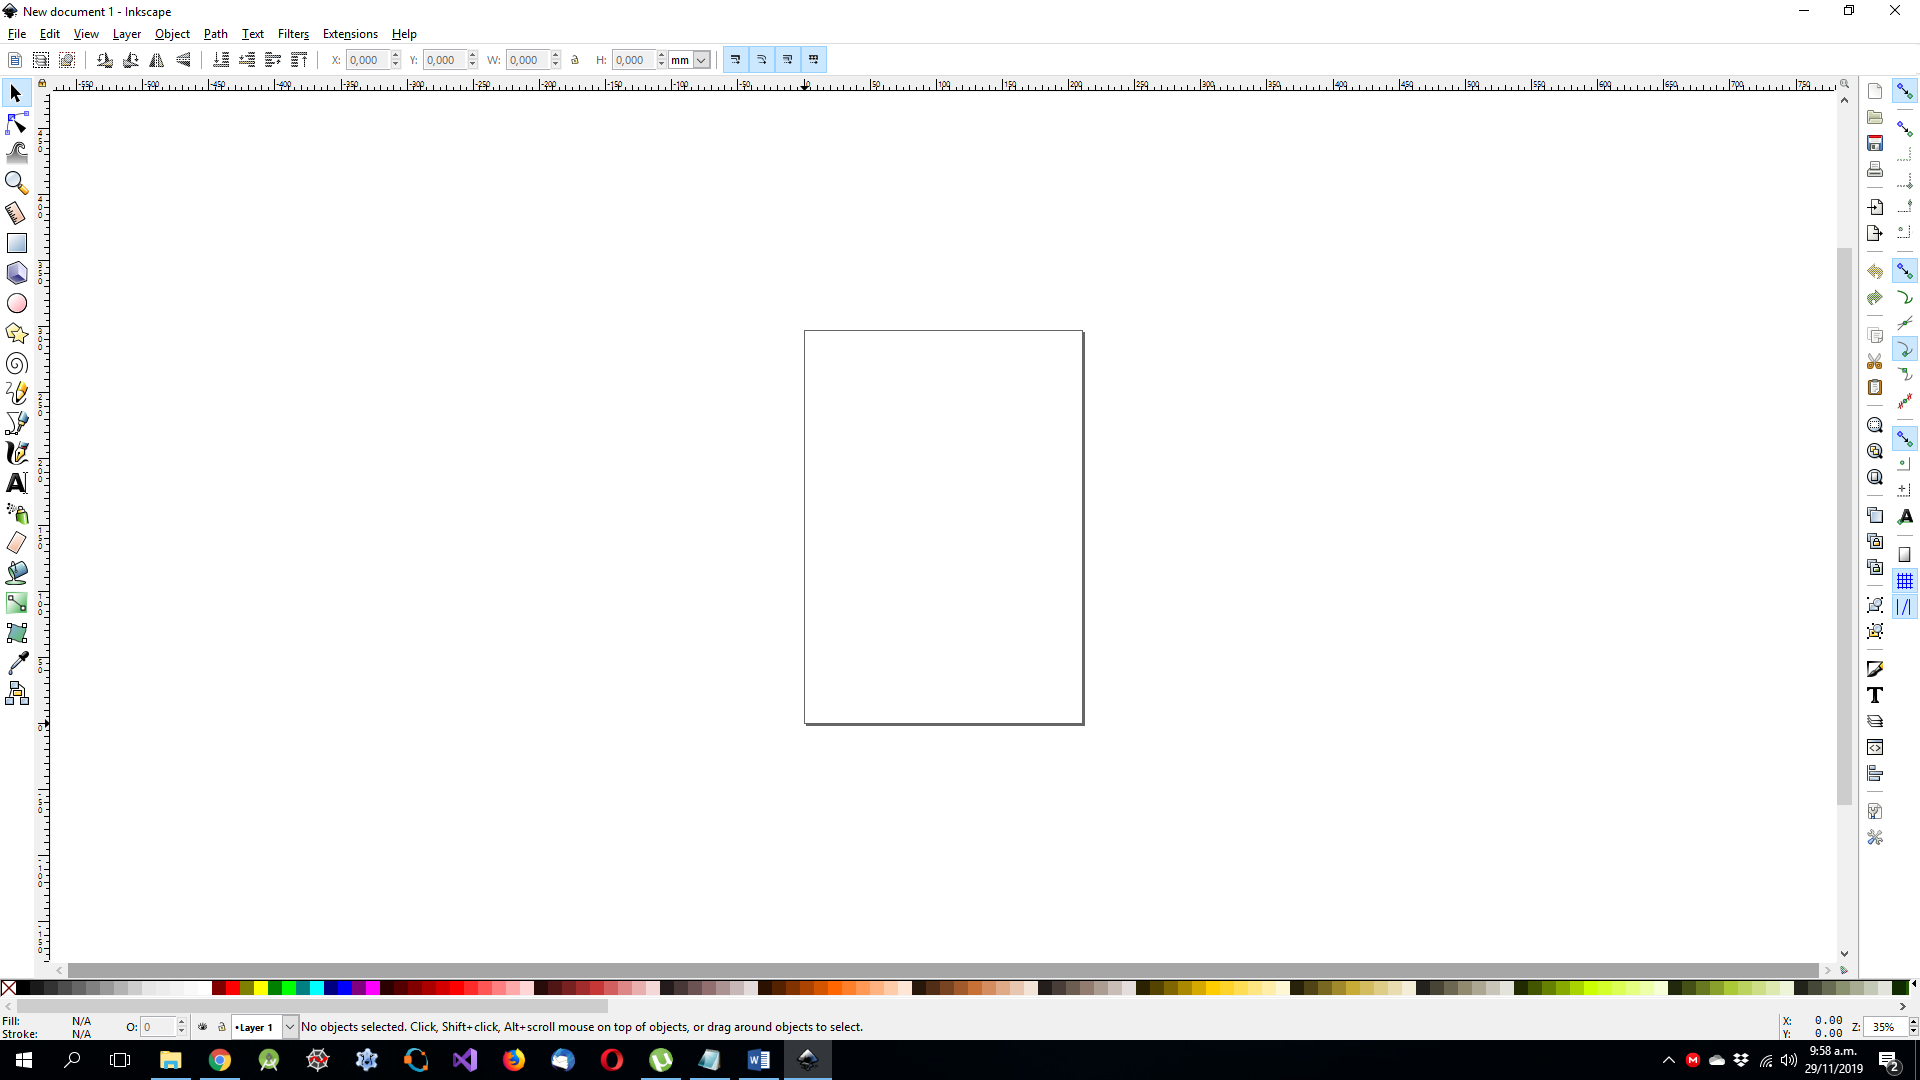Select the Pencil draw tool
This screenshot has width=1920, height=1080.
17,393
